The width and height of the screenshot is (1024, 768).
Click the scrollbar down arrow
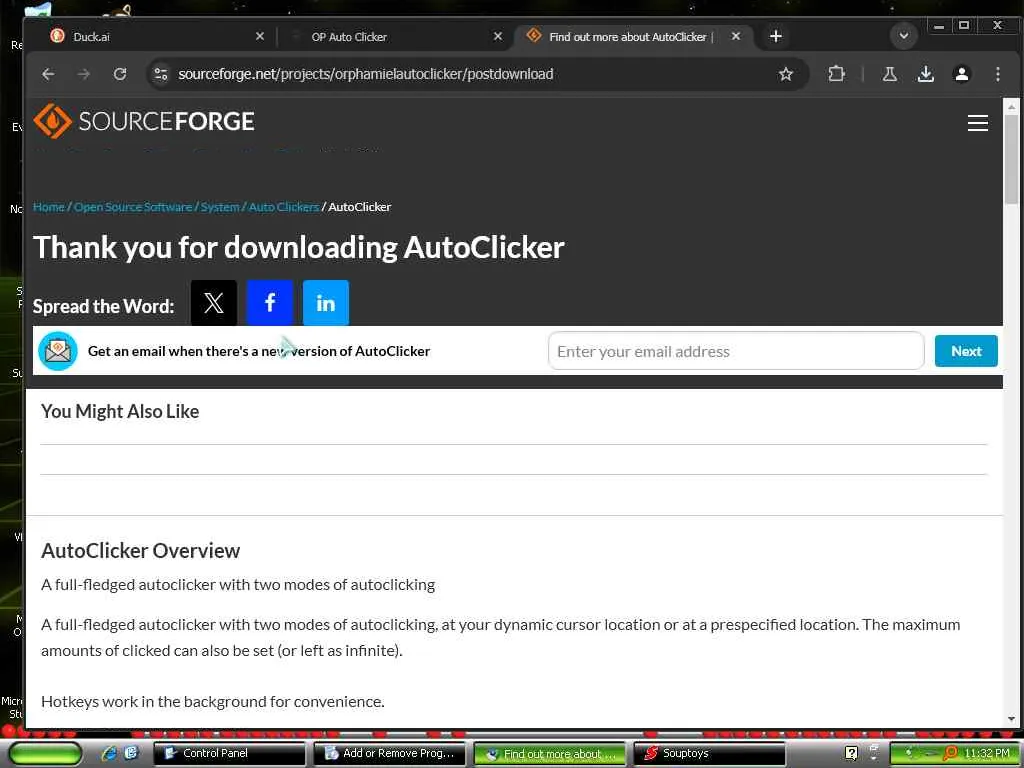(1011, 720)
